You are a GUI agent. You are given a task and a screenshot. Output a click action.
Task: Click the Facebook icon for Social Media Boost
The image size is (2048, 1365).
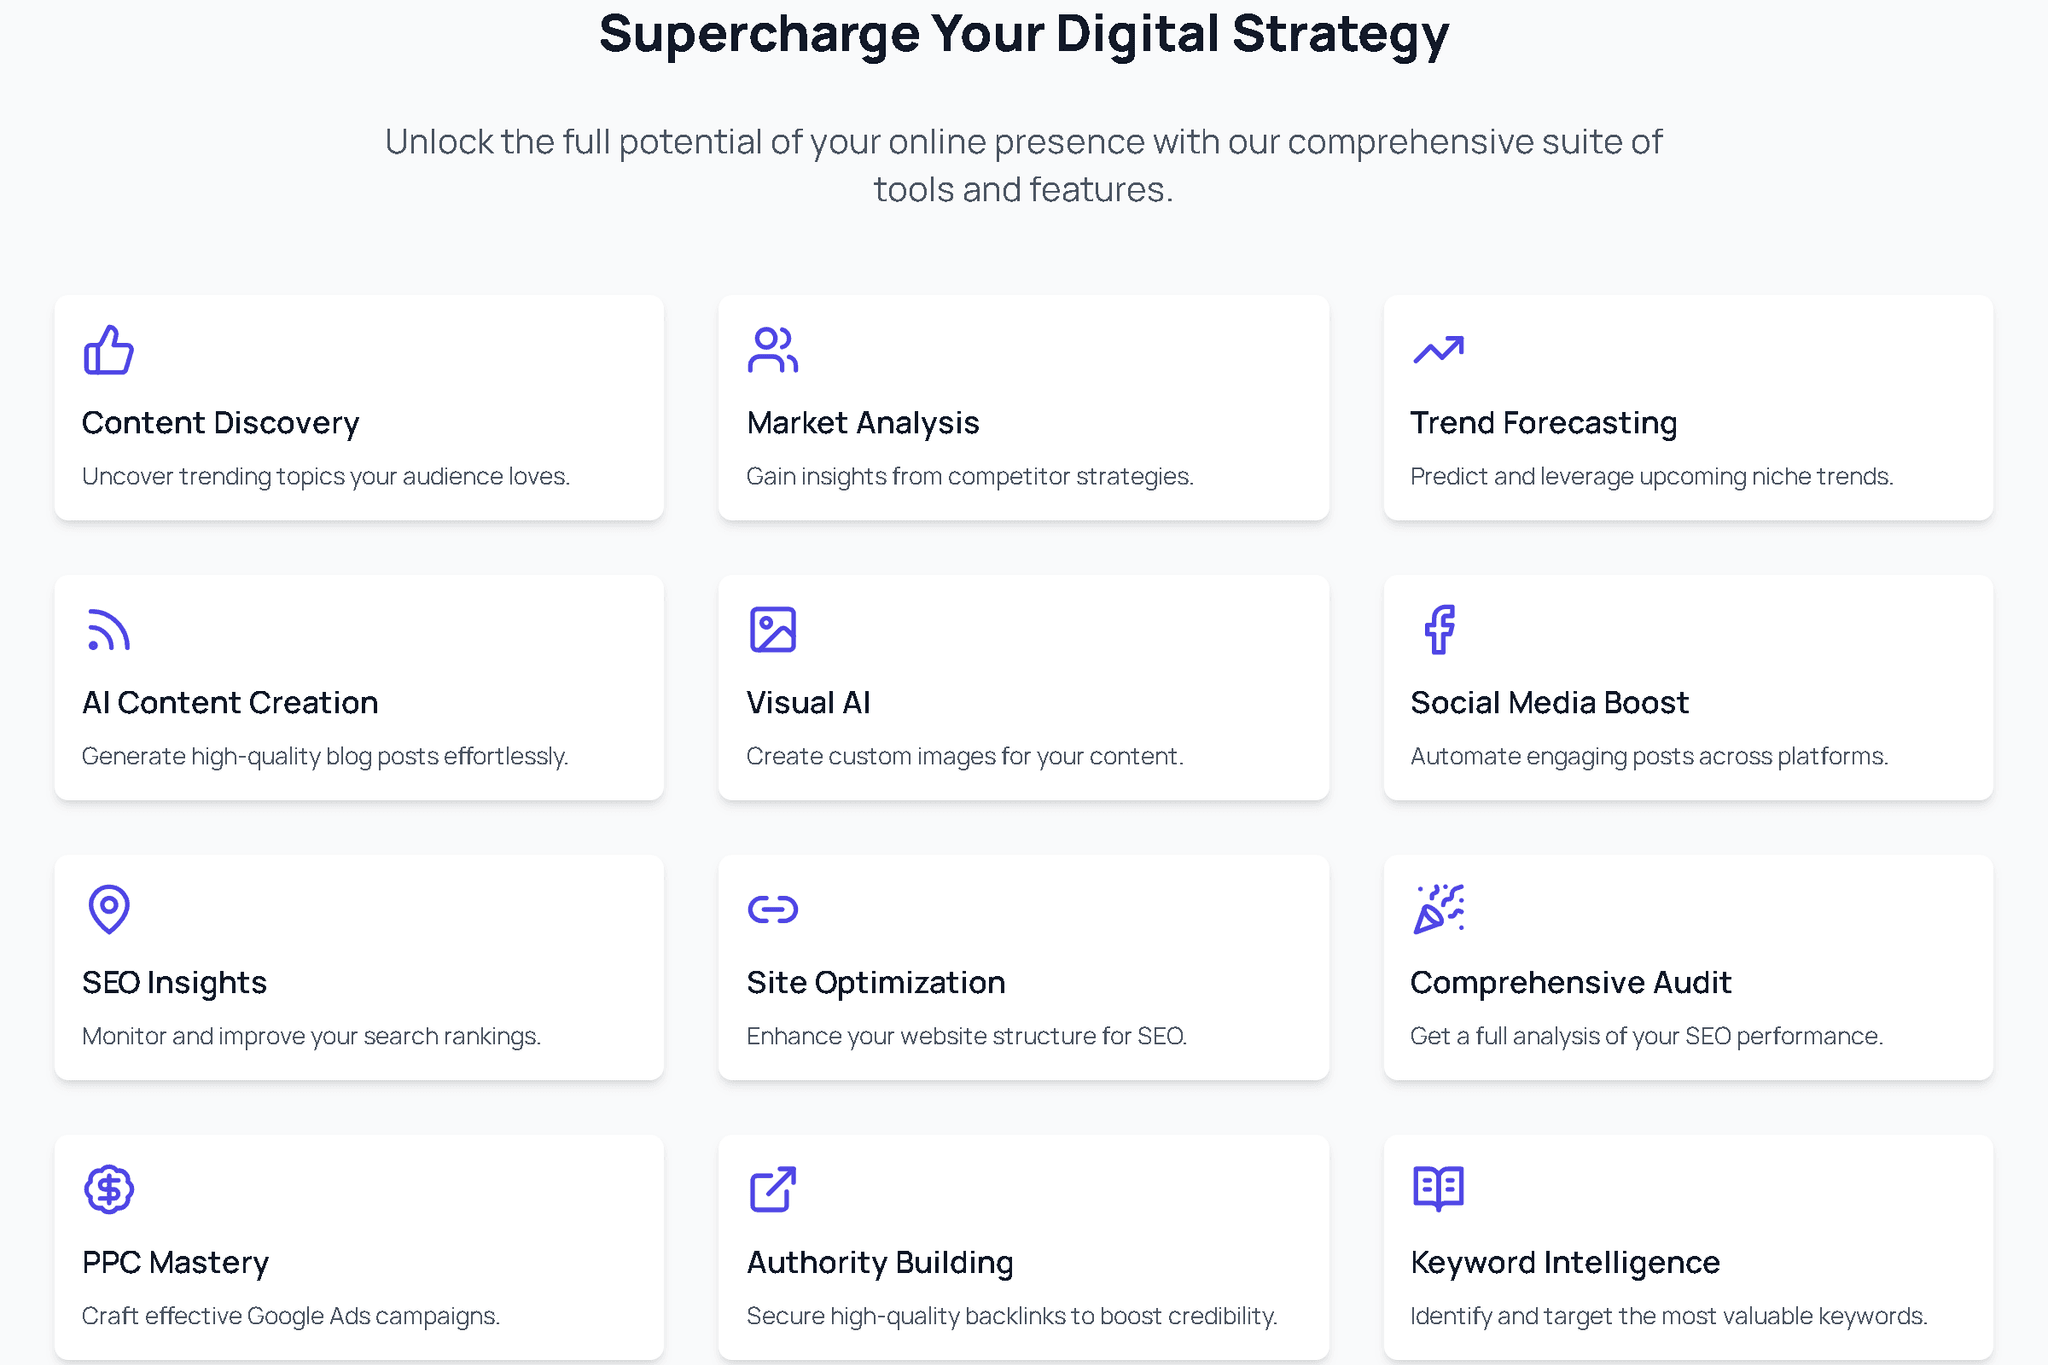click(1439, 630)
